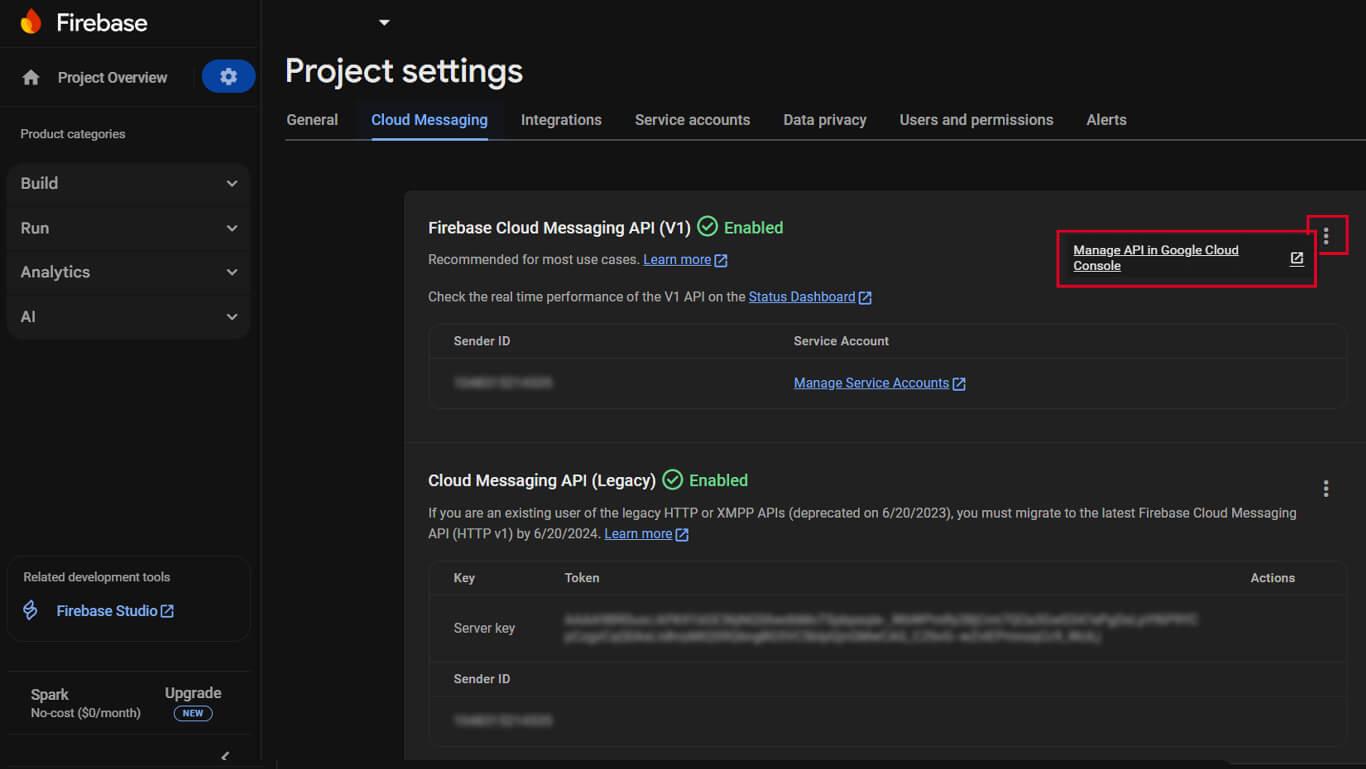Follow the Status Dashboard link

coord(800,296)
